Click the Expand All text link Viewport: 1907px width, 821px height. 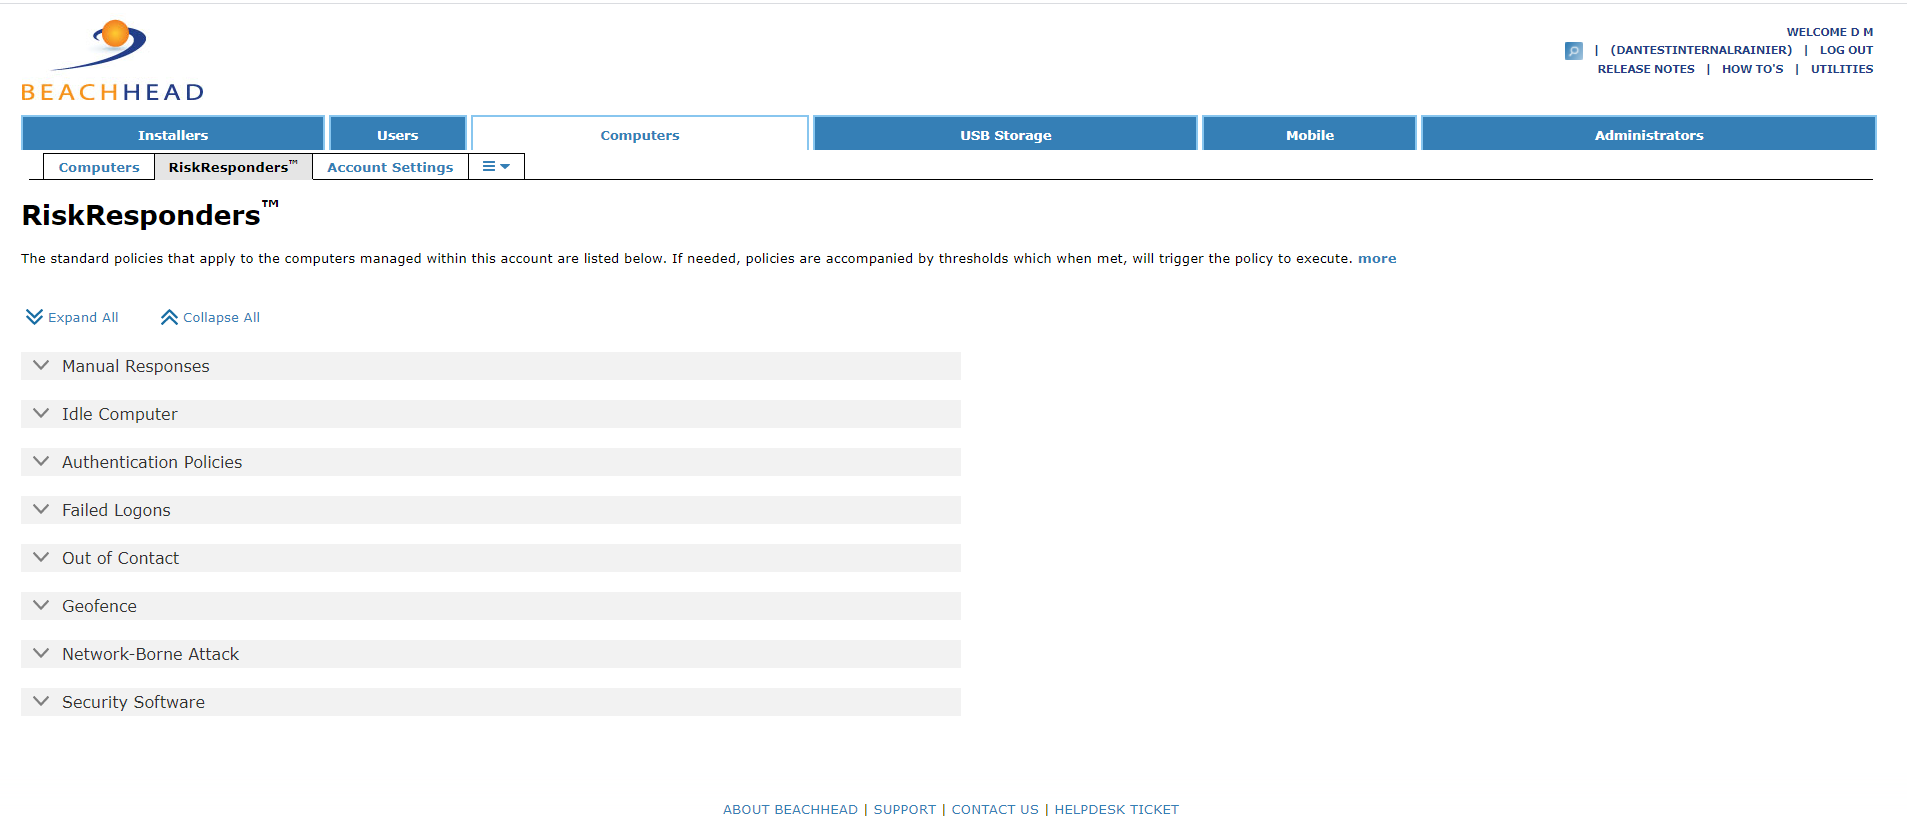[83, 317]
